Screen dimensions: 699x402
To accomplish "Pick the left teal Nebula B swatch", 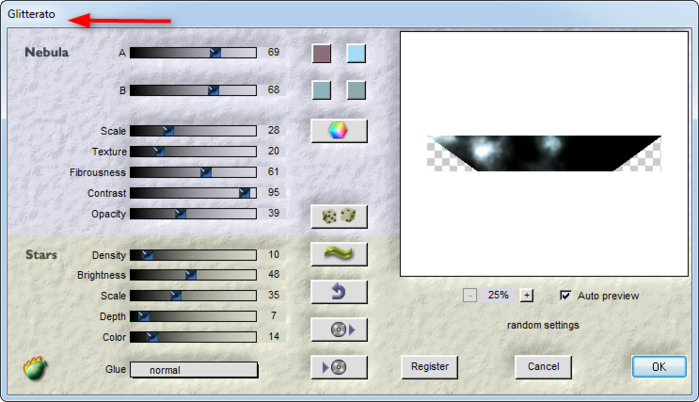I will (321, 90).
